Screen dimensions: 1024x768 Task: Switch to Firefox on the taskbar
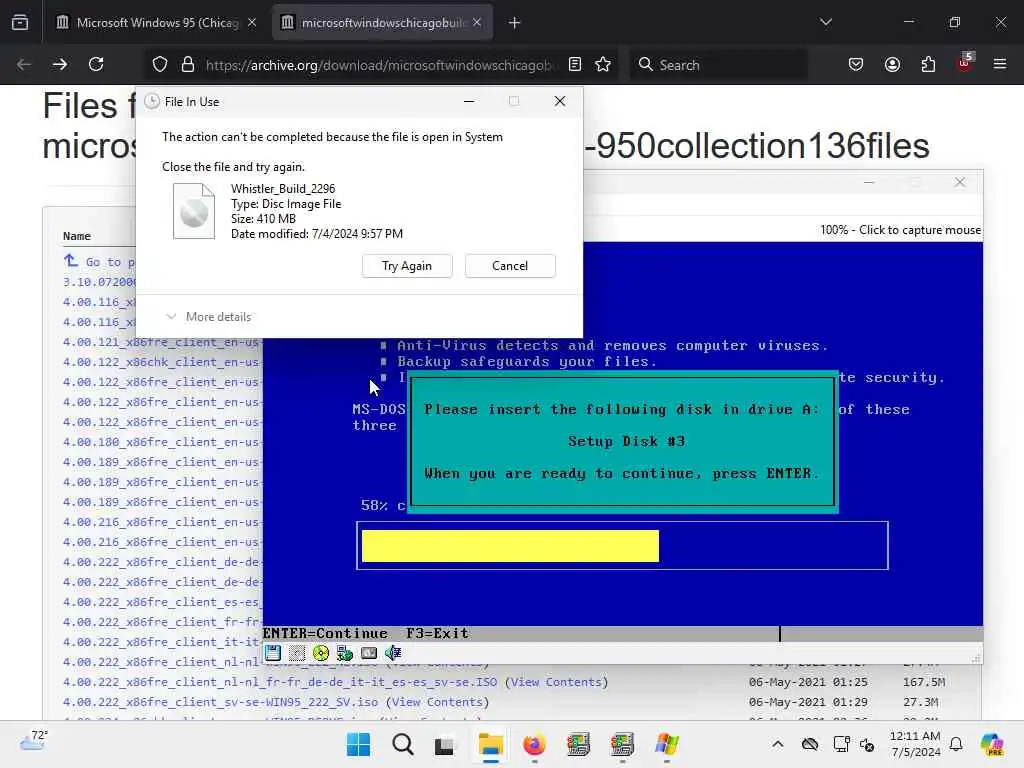click(534, 744)
